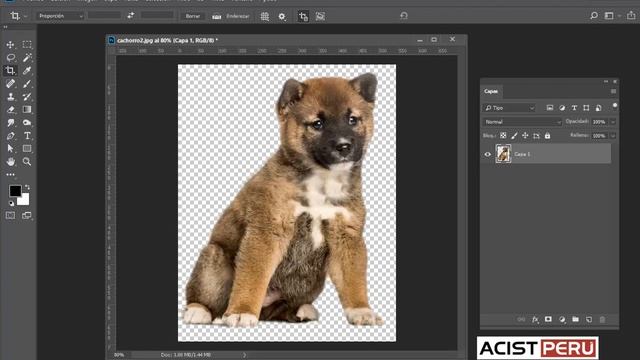
Task: Select the History Brush tool
Action: [27, 97]
